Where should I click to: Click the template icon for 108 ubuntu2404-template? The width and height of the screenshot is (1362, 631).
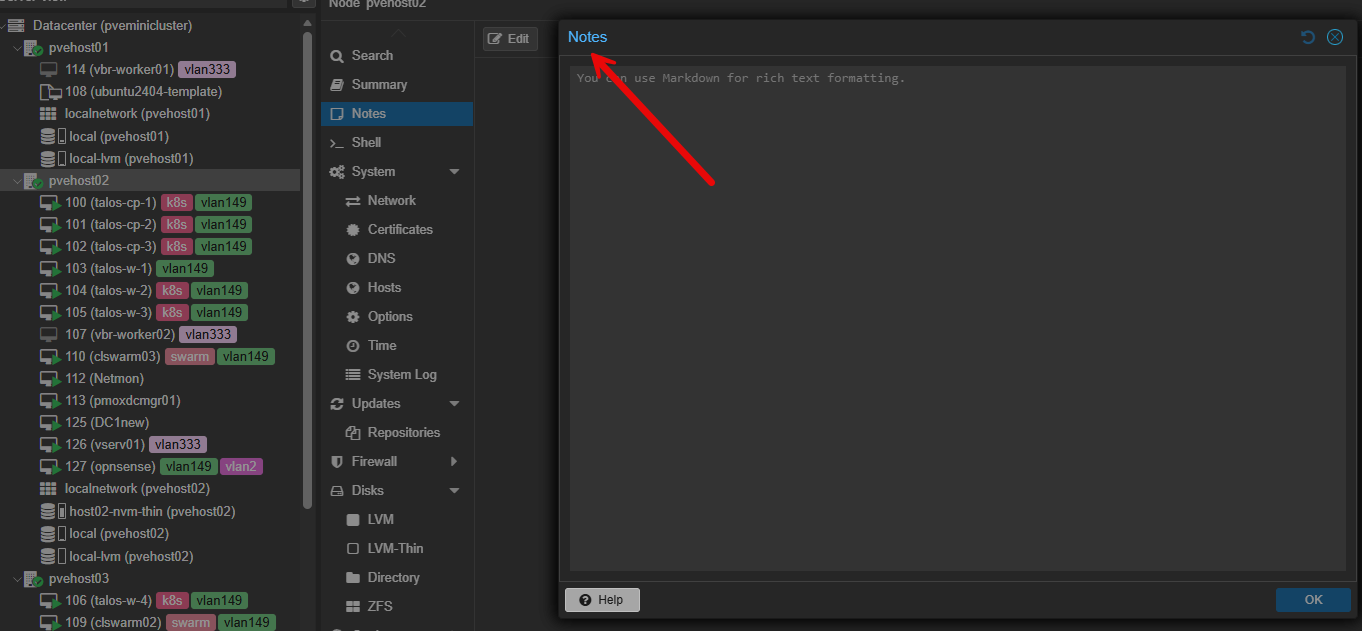pos(49,91)
